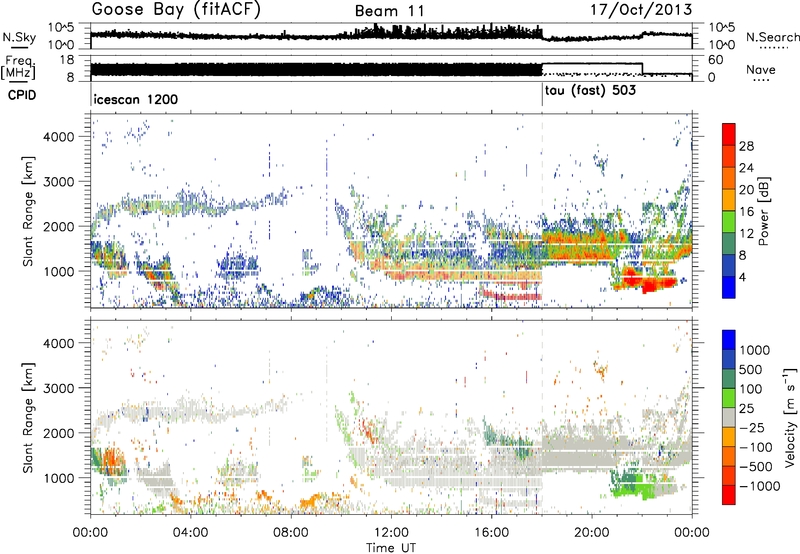
Task: Click the 'tau (fast) 503' mode label
Action: pos(590,91)
